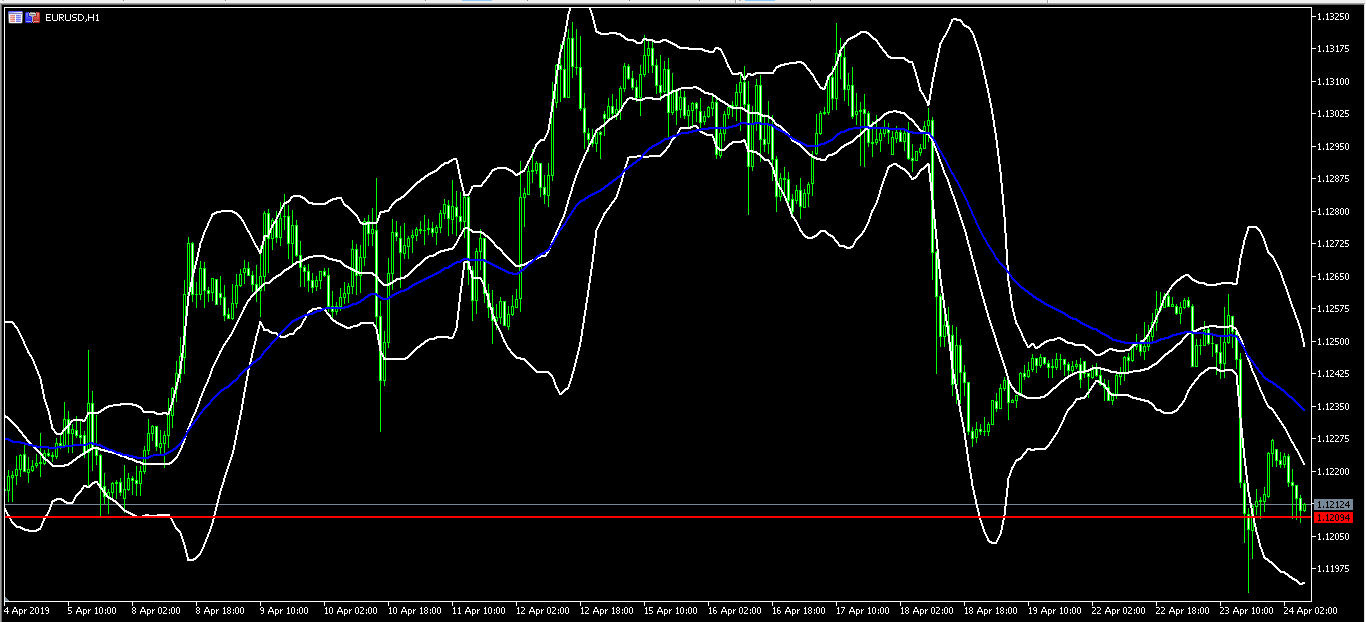Open the one-click trading panel icon
The image size is (1366, 622).
(33, 18)
